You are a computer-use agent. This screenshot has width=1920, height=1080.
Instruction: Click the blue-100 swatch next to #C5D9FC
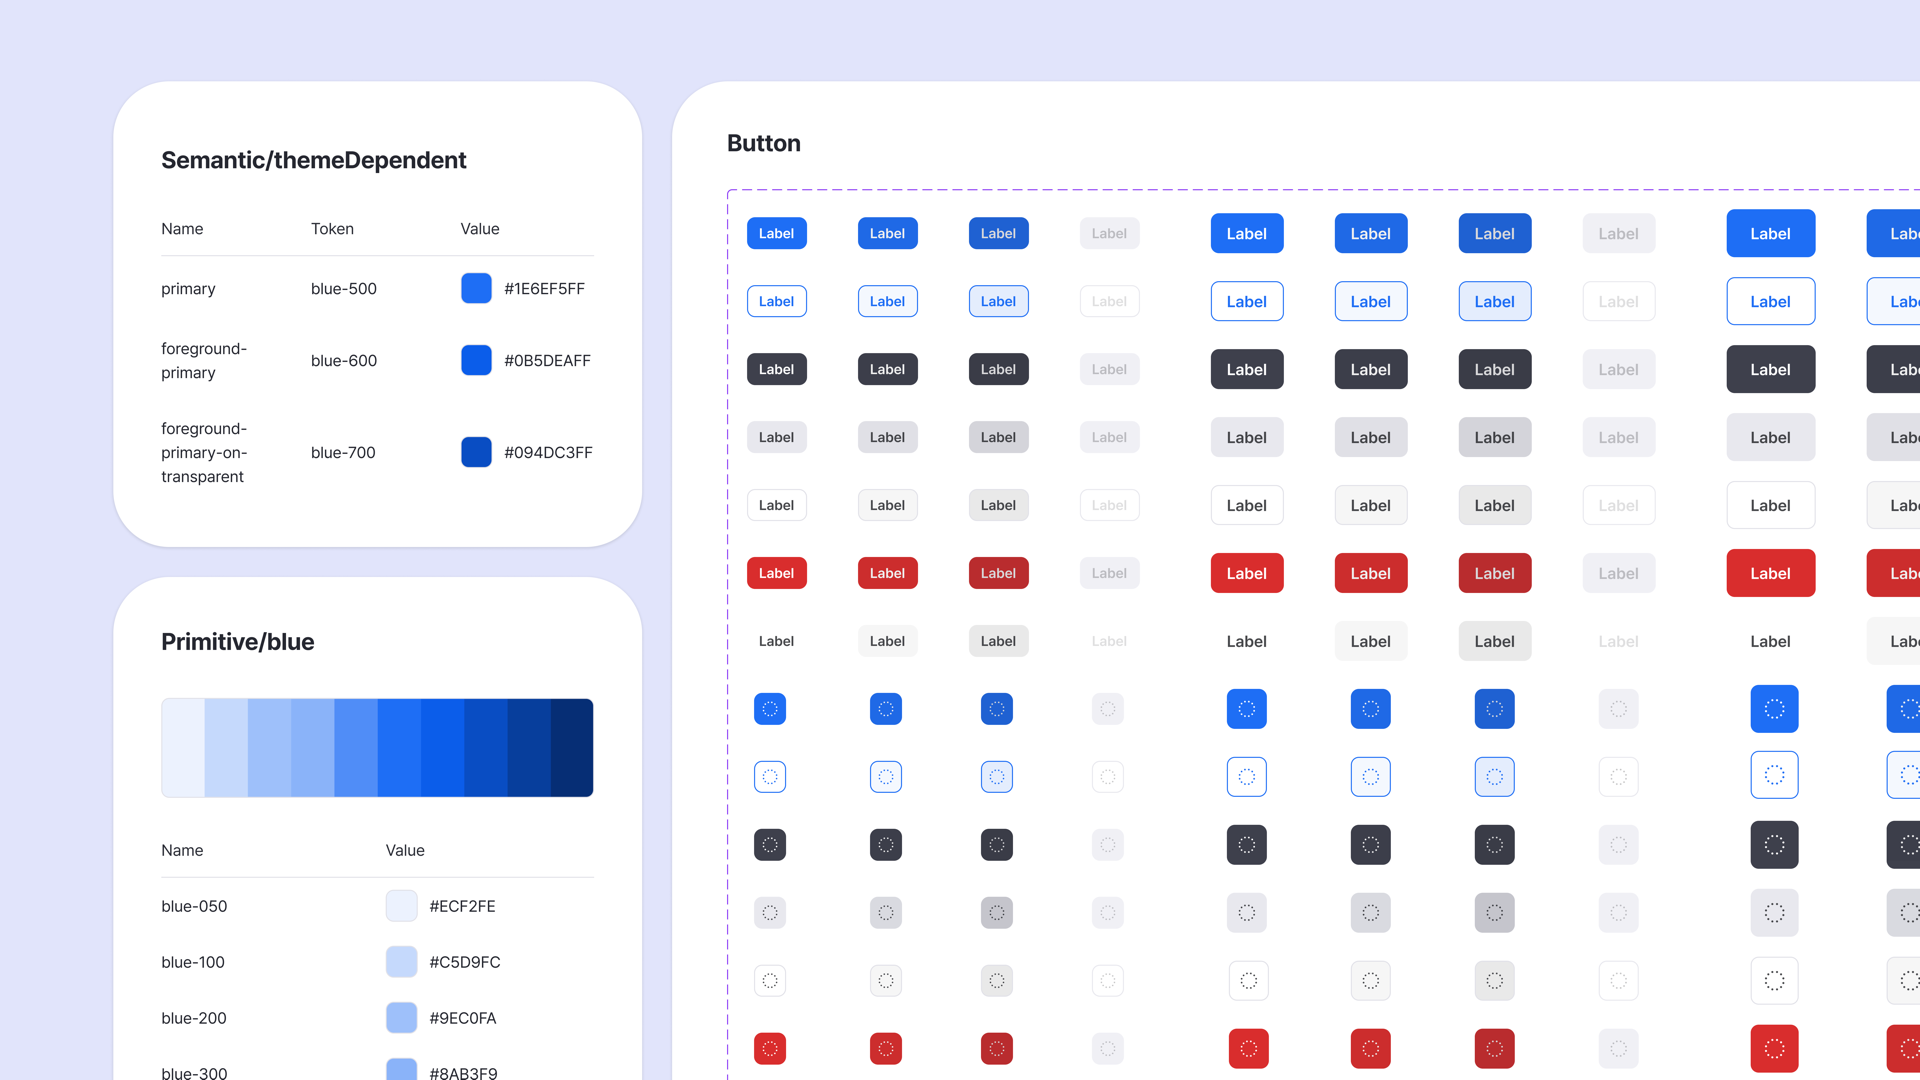tap(401, 962)
